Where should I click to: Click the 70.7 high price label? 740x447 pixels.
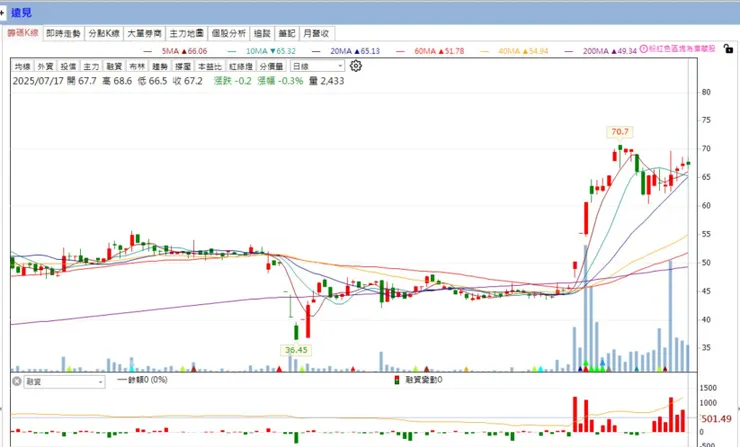[620, 132]
